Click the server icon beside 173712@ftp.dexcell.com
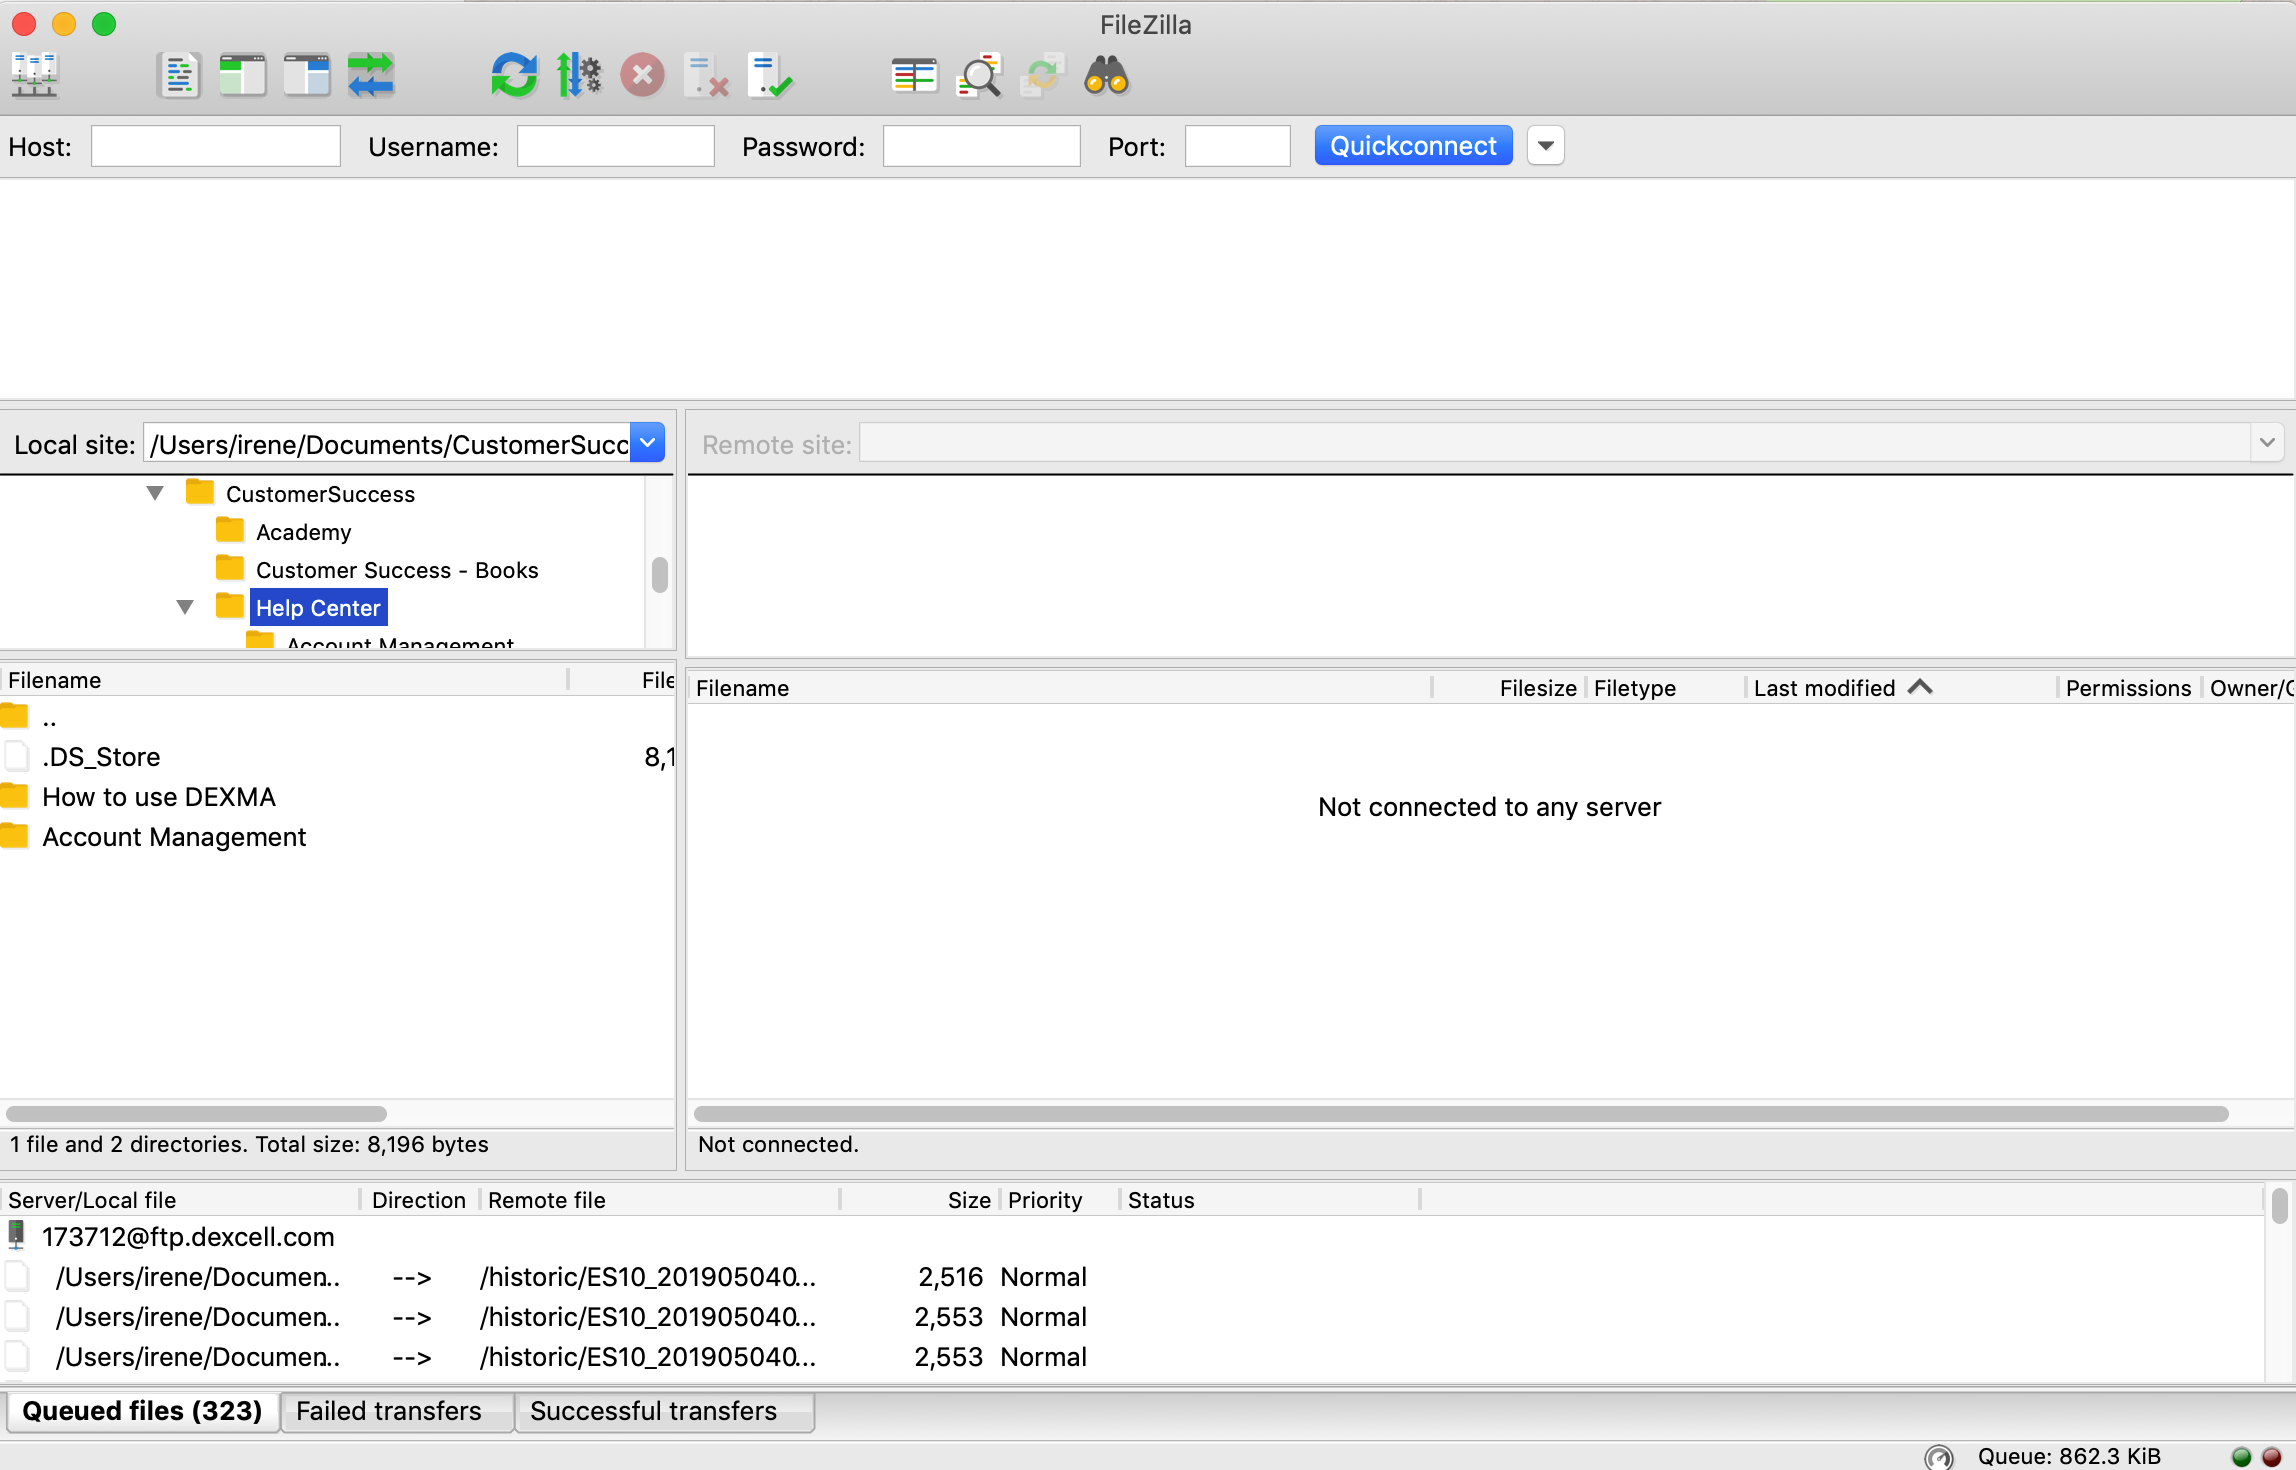The height and width of the screenshot is (1470, 2296). point(17,1236)
